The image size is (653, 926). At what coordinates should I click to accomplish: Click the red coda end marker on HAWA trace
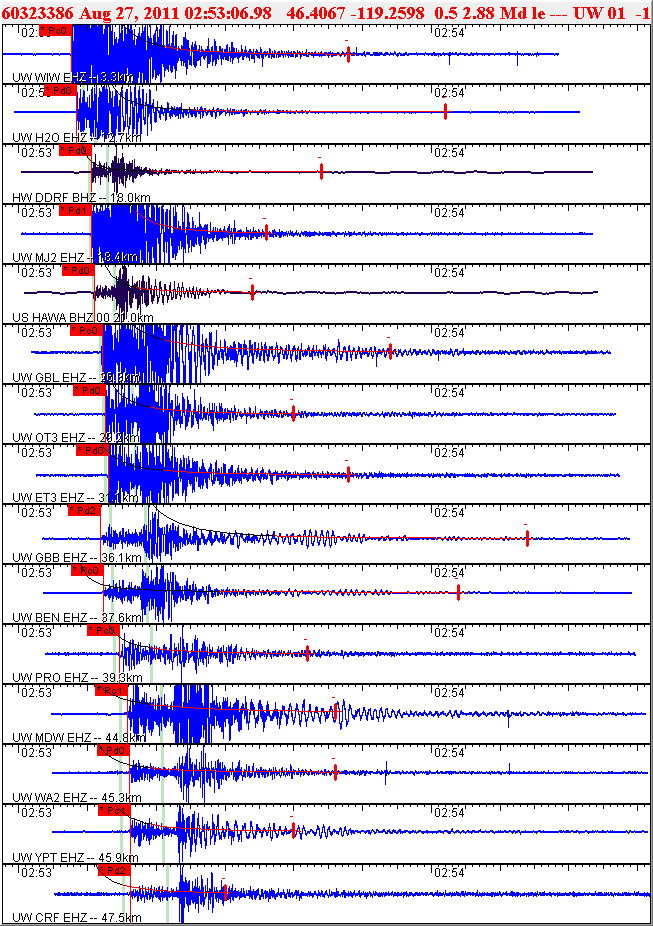[x=252, y=292]
